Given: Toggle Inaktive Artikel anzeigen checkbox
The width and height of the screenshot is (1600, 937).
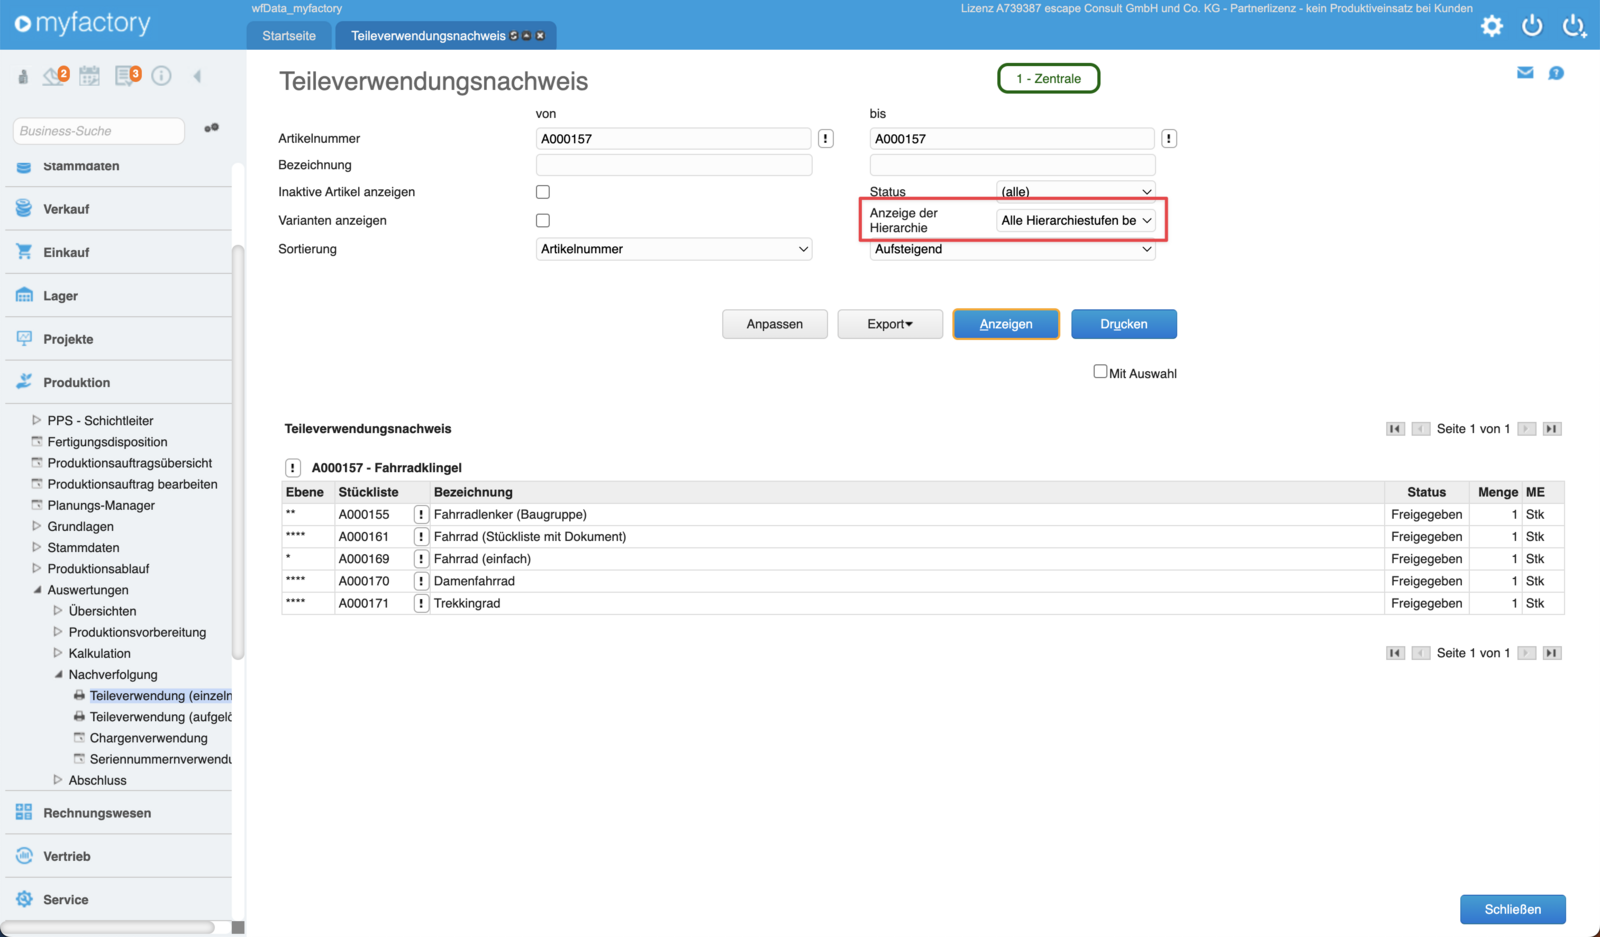Looking at the screenshot, I should click(543, 192).
